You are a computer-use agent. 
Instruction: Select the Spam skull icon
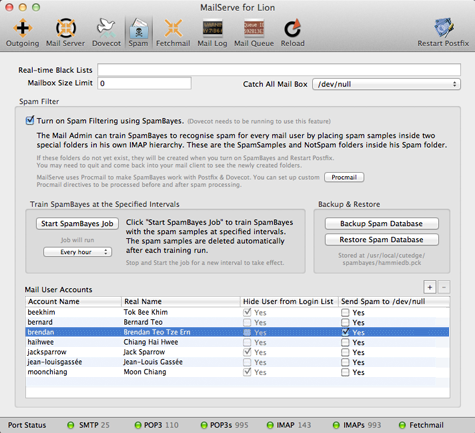pyautogui.click(x=139, y=28)
